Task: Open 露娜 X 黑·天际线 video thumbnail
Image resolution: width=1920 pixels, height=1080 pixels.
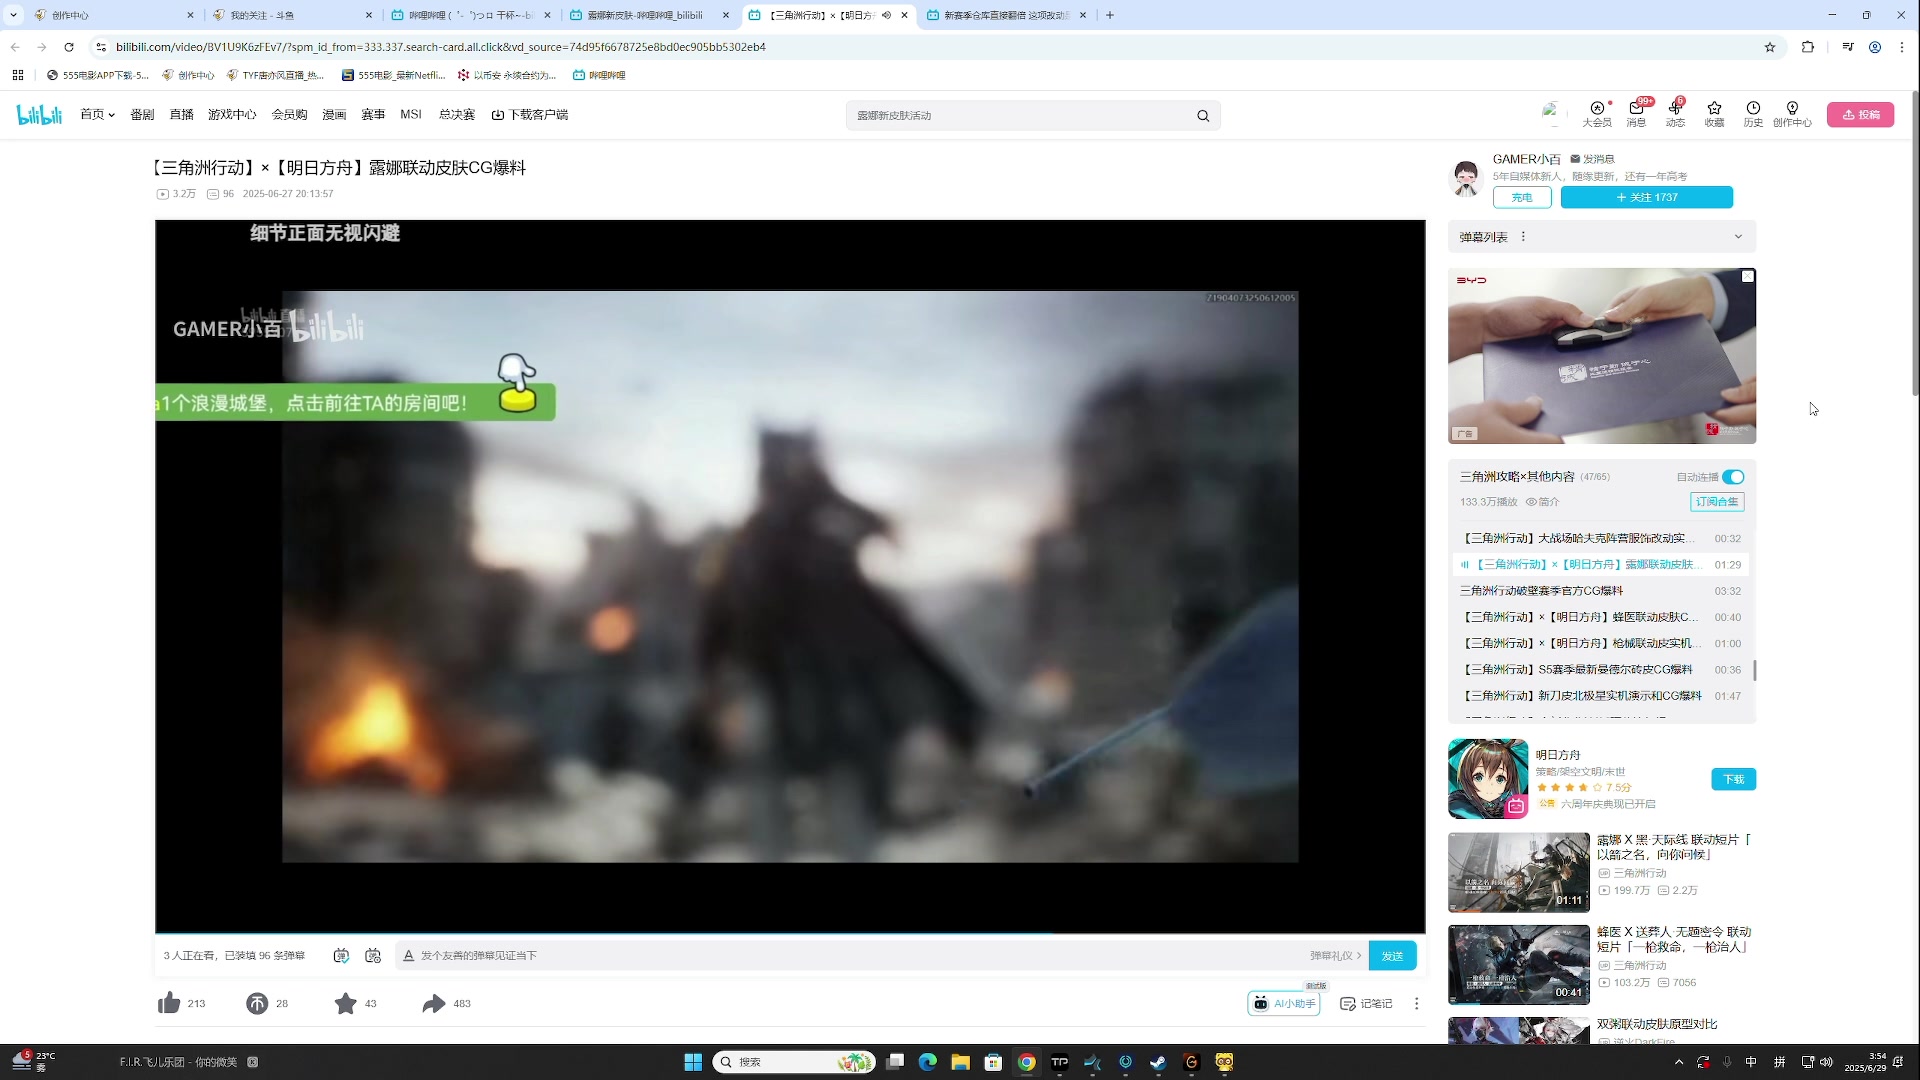Action: tap(1518, 872)
